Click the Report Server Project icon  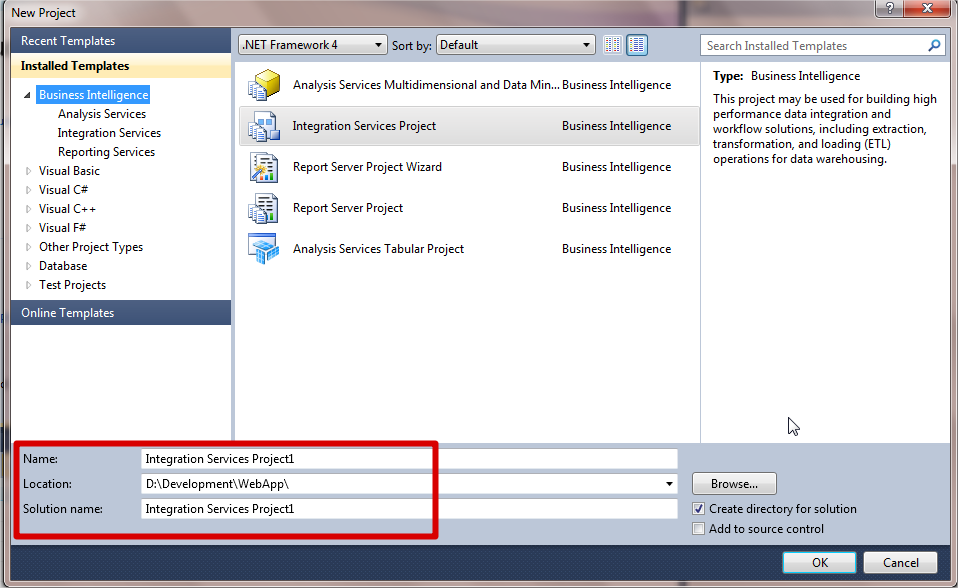pos(263,209)
